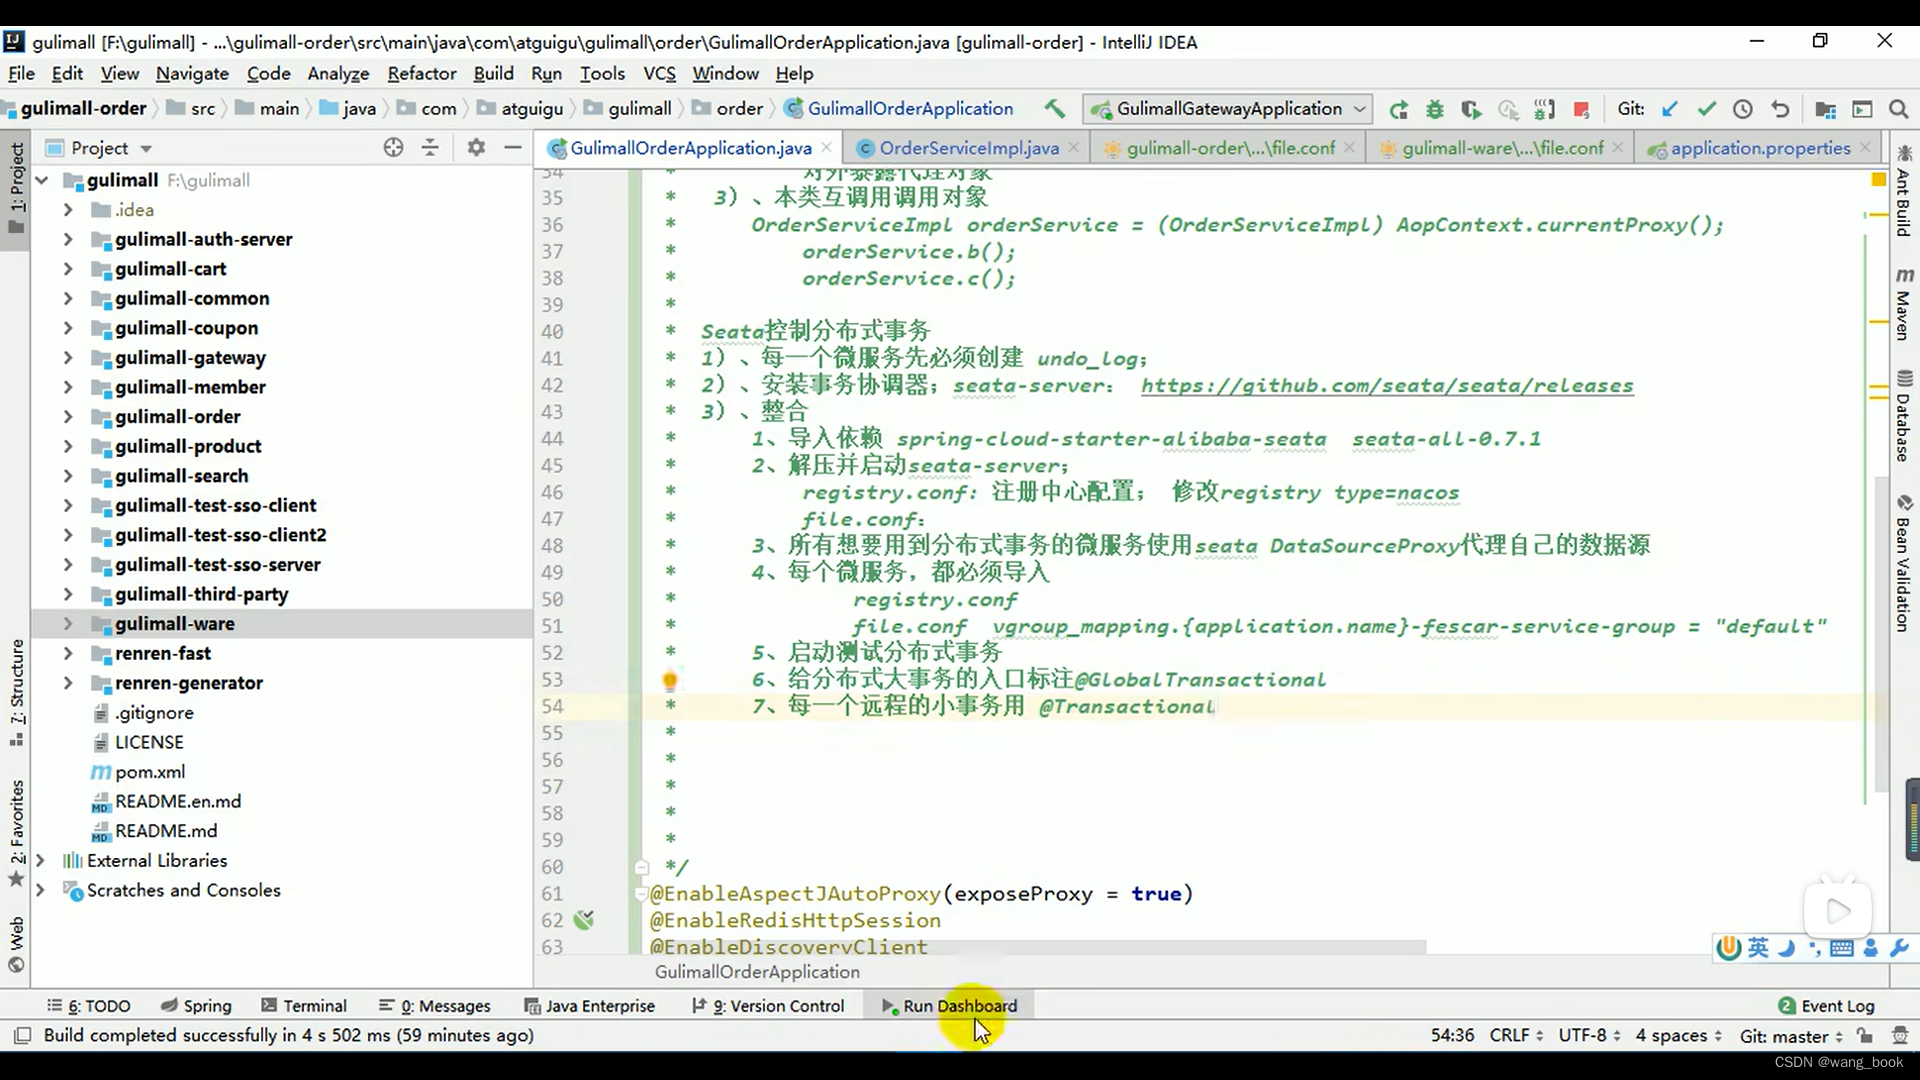1920x1080 pixels.
Task: Open the Refactor menu
Action: point(422,74)
